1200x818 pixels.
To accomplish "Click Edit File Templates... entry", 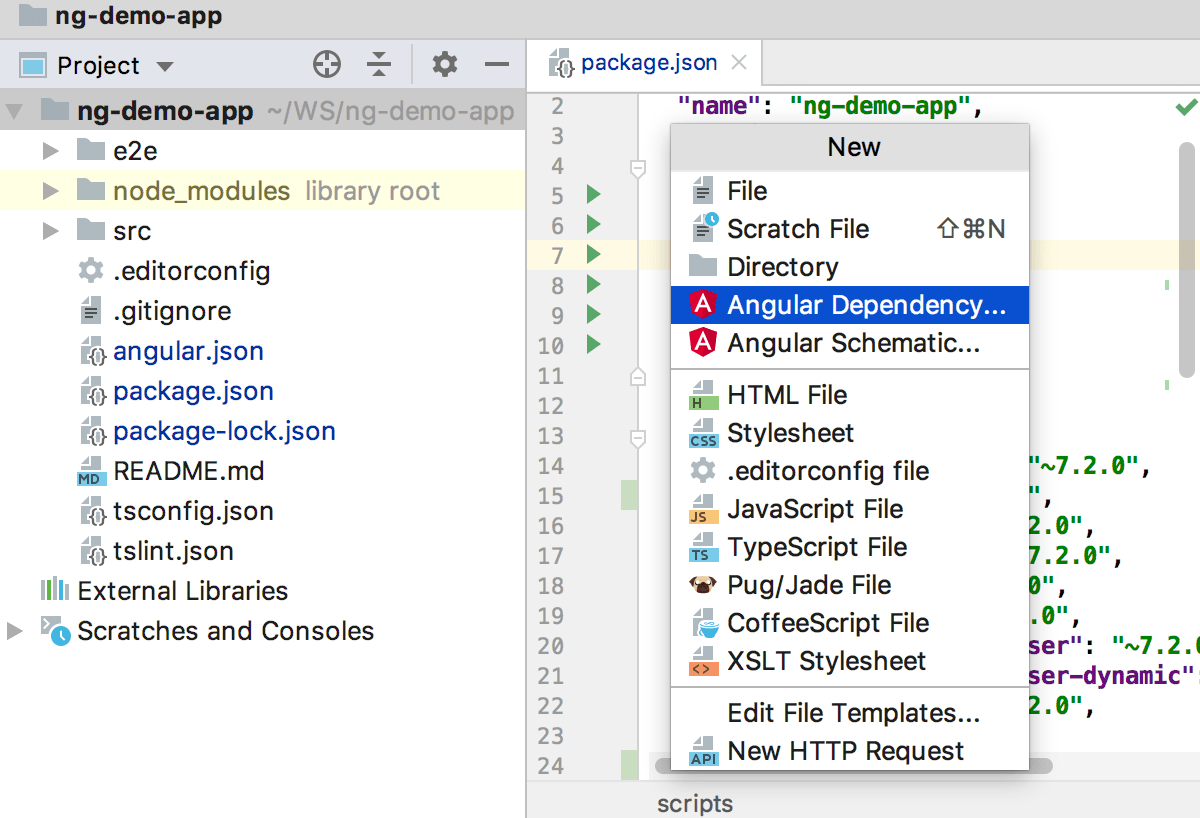I will click(853, 713).
